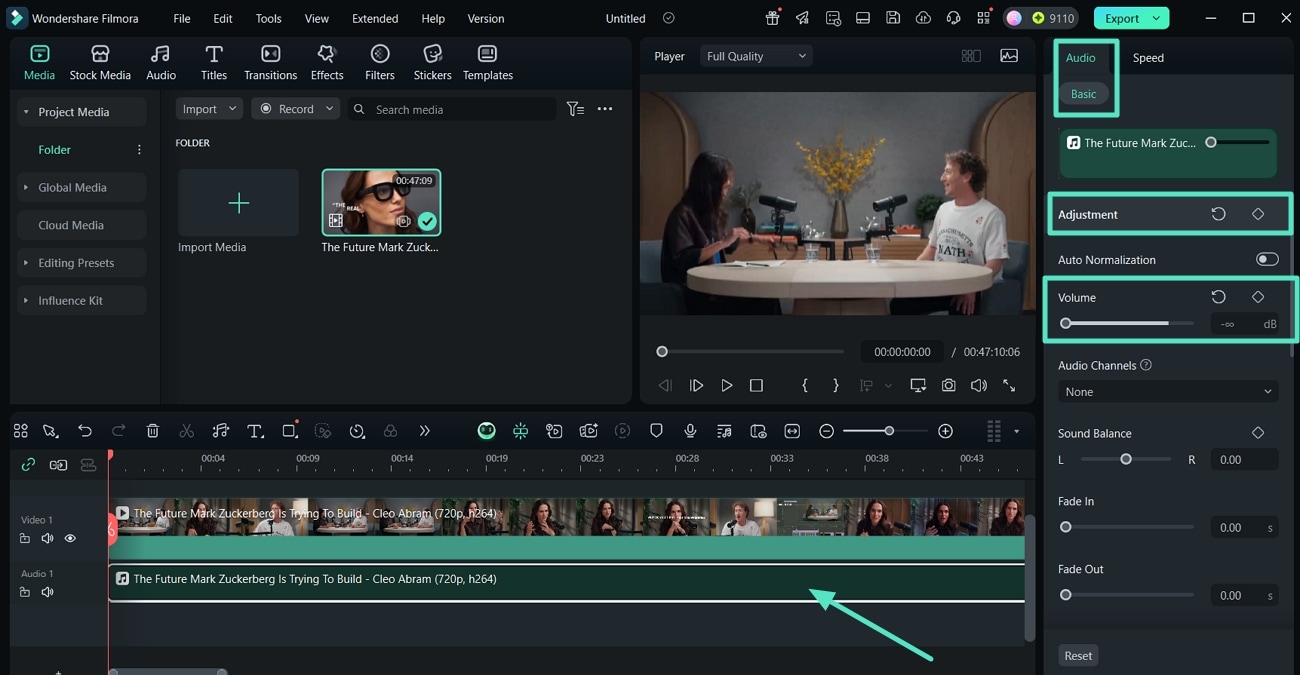This screenshot has width=1300, height=675.
Task: Mute the Audio 1 track
Action: pyautogui.click(x=47, y=592)
